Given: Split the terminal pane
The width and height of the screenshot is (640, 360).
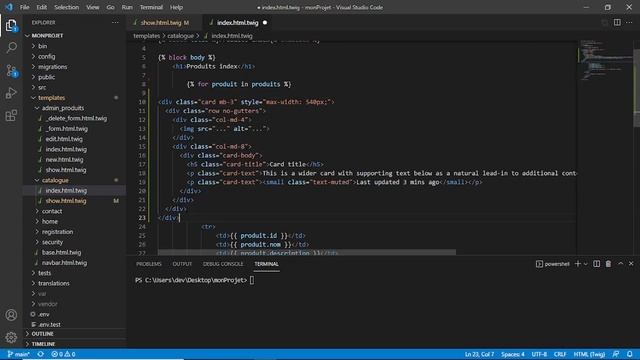Looking at the screenshot, I should 596,264.
